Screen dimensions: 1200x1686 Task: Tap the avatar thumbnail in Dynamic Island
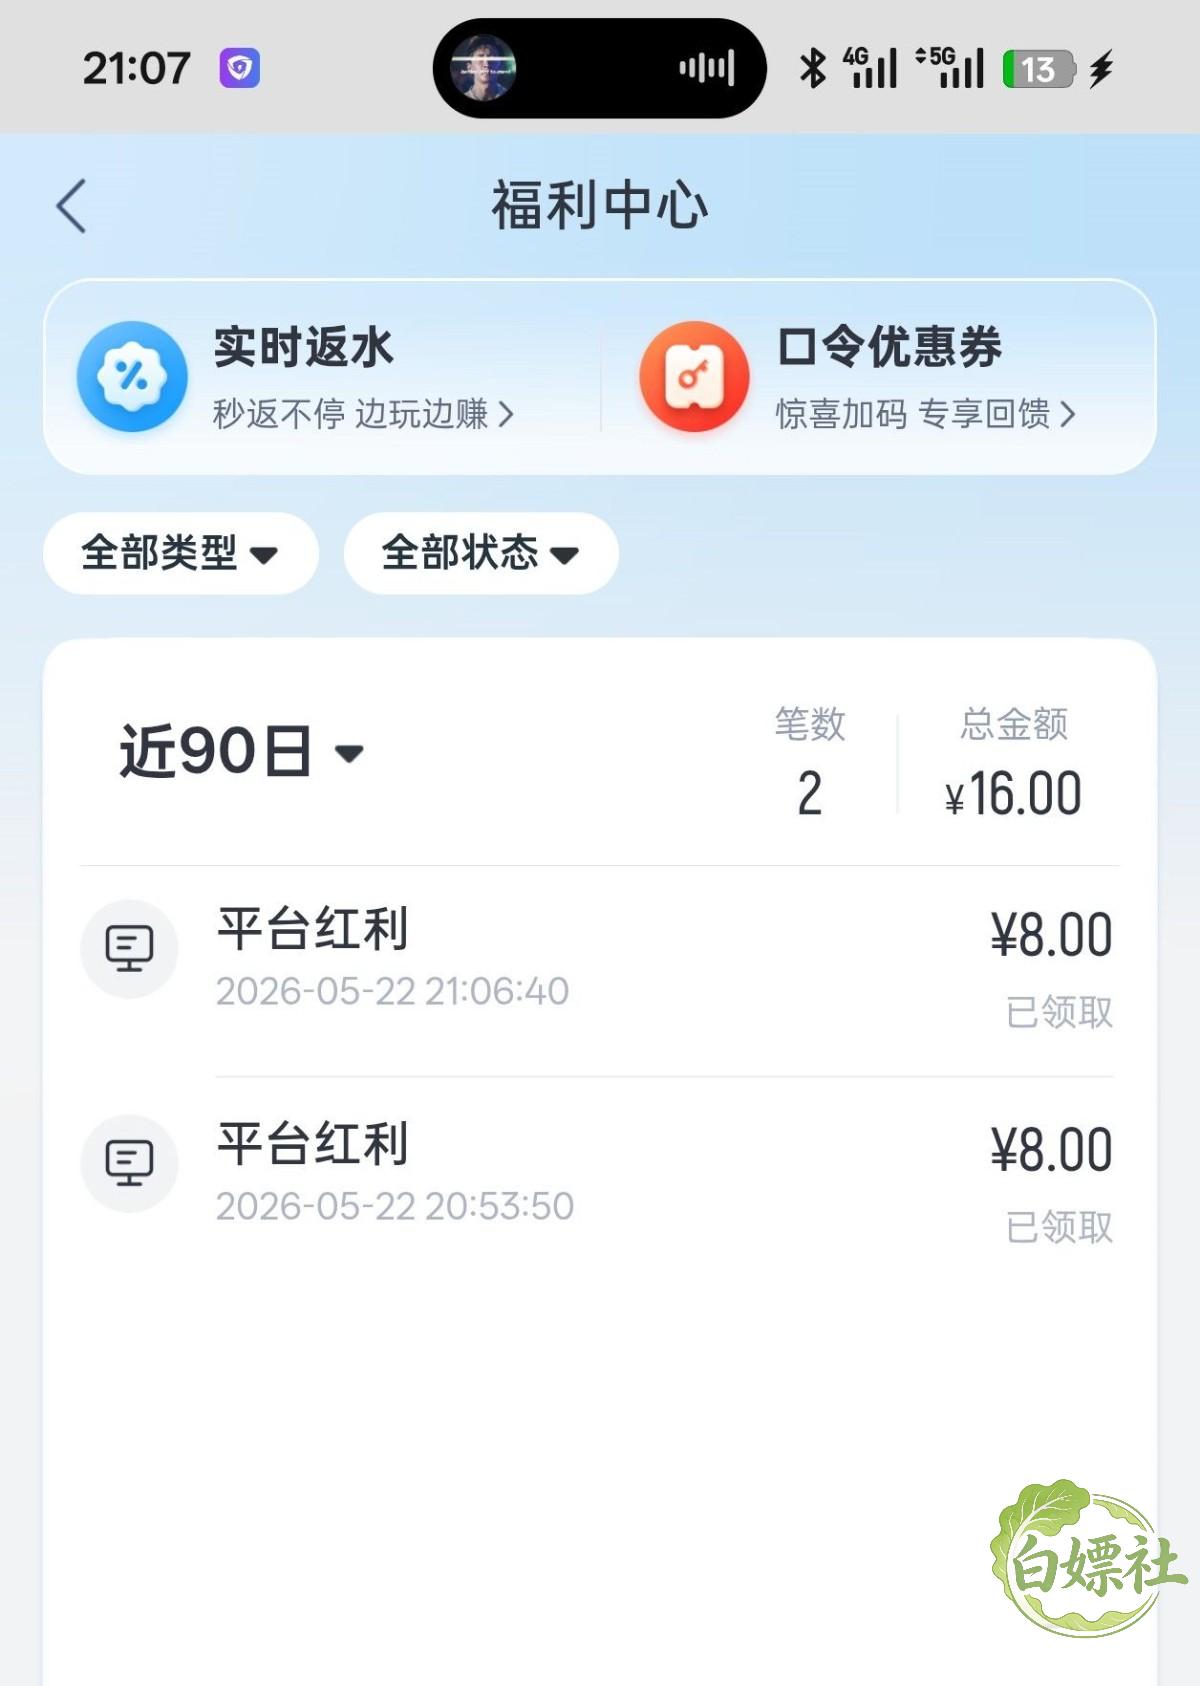(x=483, y=68)
